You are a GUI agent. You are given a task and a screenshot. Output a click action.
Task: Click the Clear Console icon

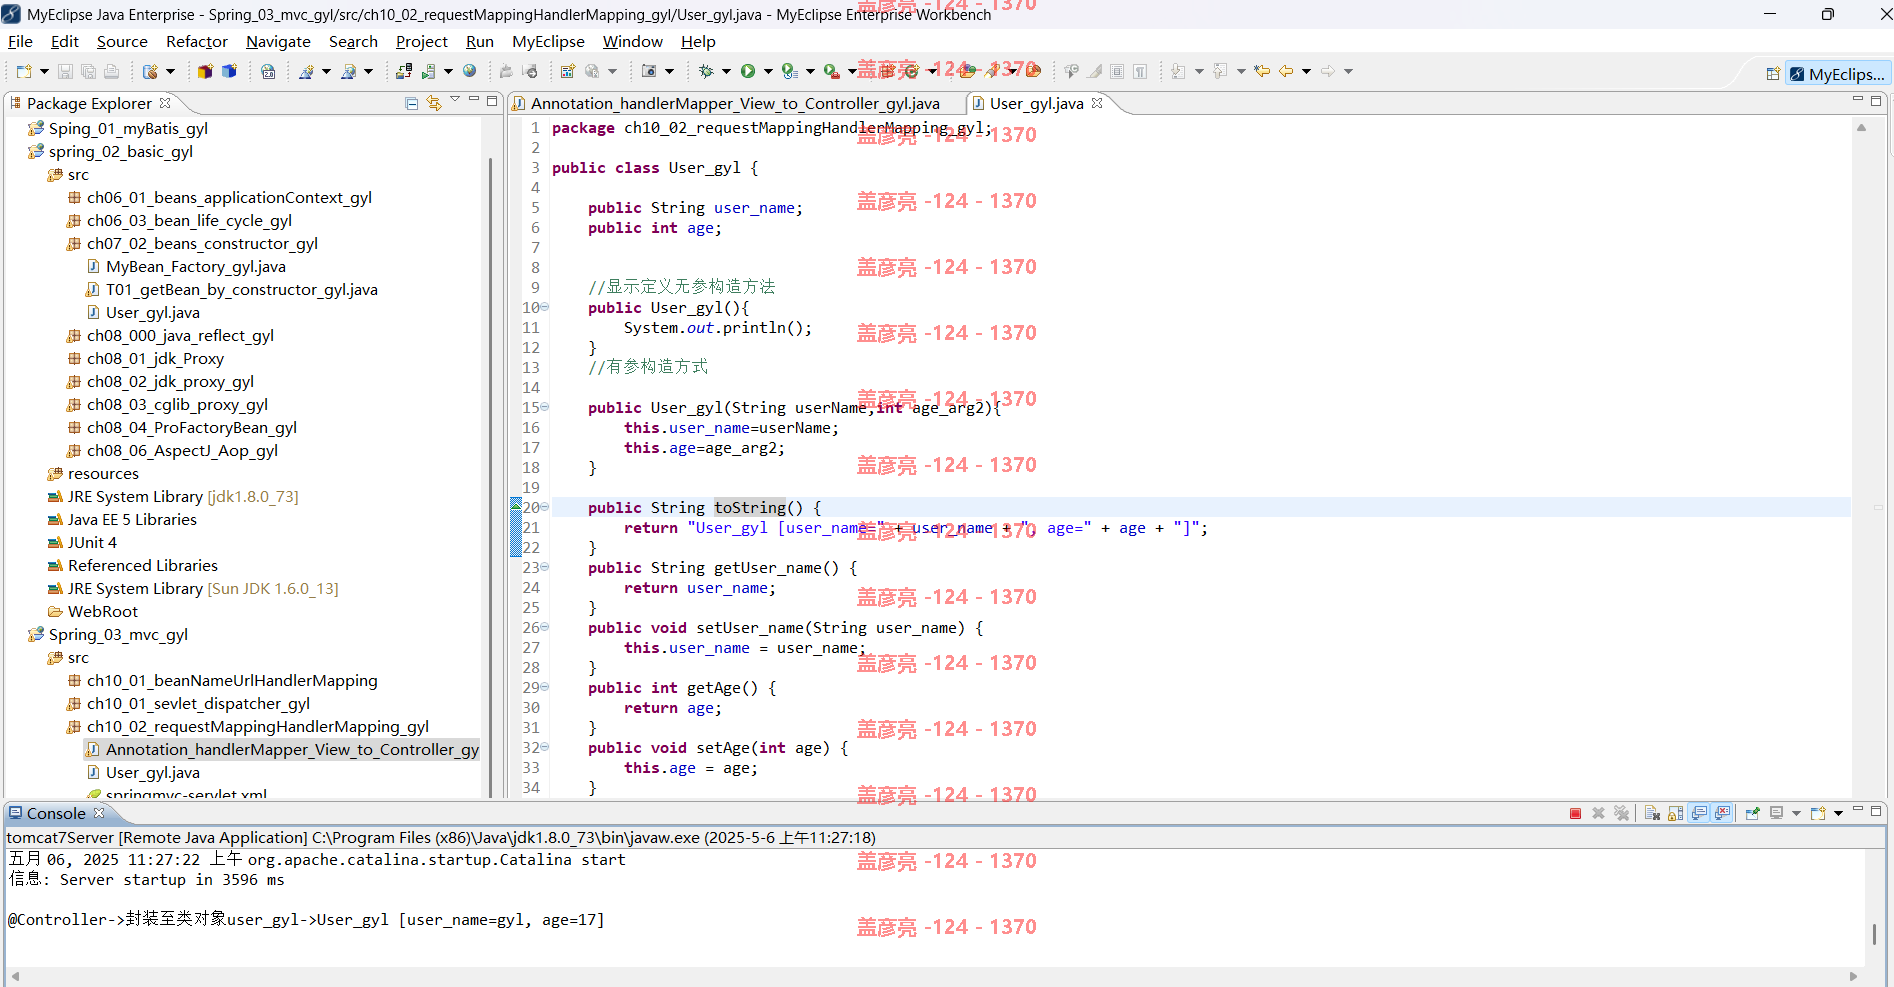pos(1652,813)
